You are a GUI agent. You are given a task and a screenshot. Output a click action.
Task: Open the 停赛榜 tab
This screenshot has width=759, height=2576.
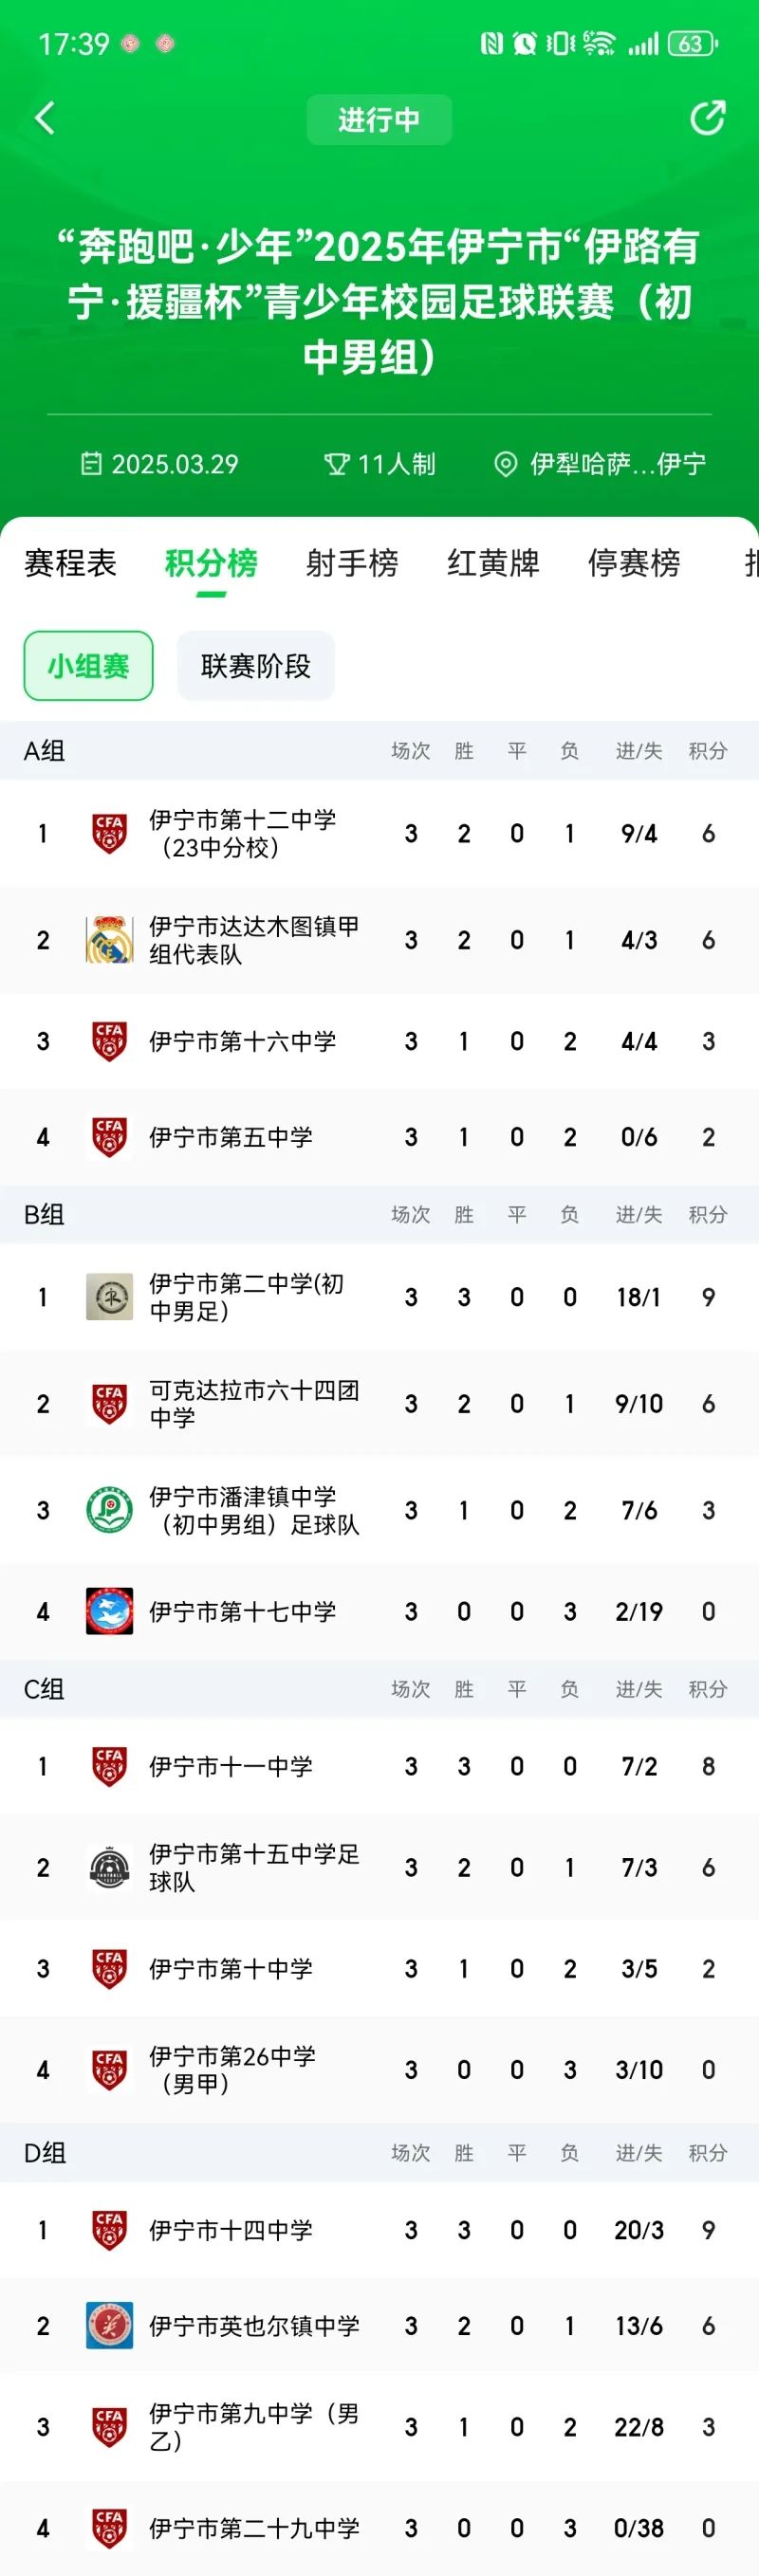[x=634, y=564]
